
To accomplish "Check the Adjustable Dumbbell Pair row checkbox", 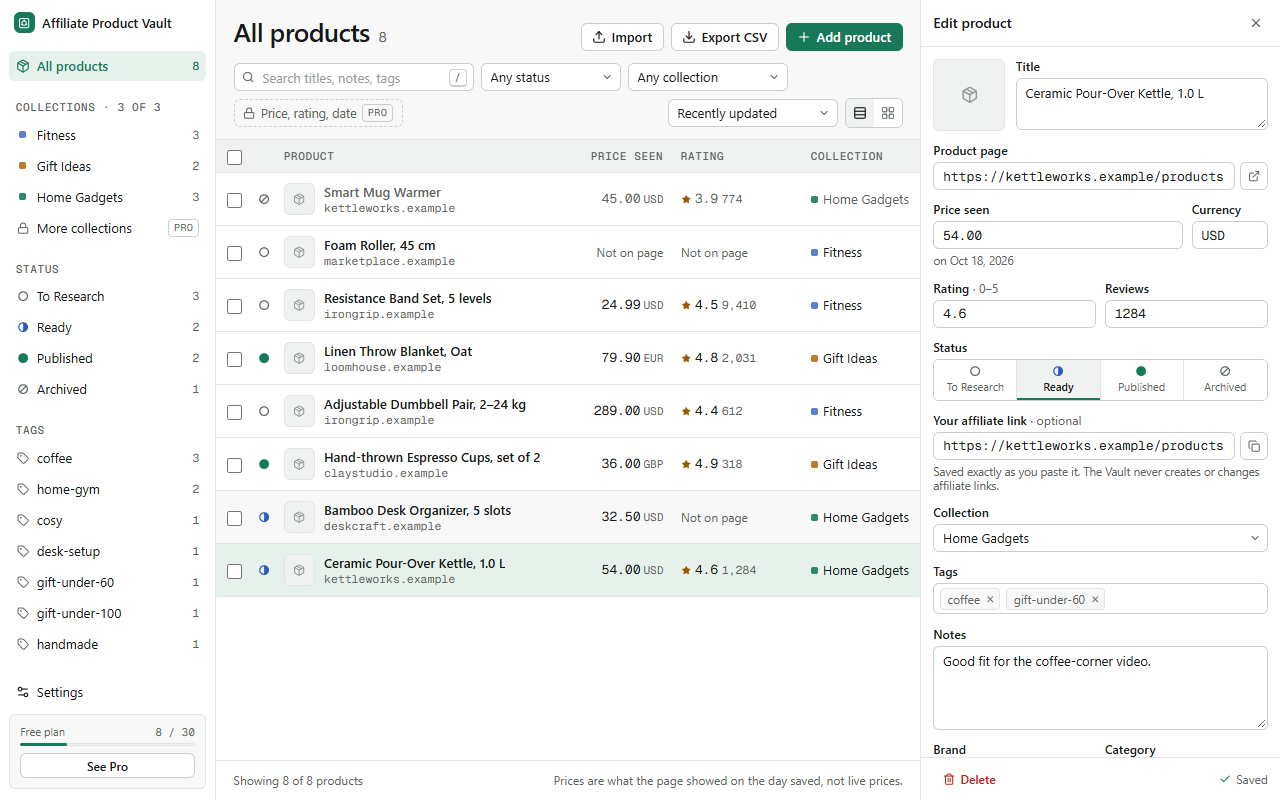I will [x=234, y=412].
